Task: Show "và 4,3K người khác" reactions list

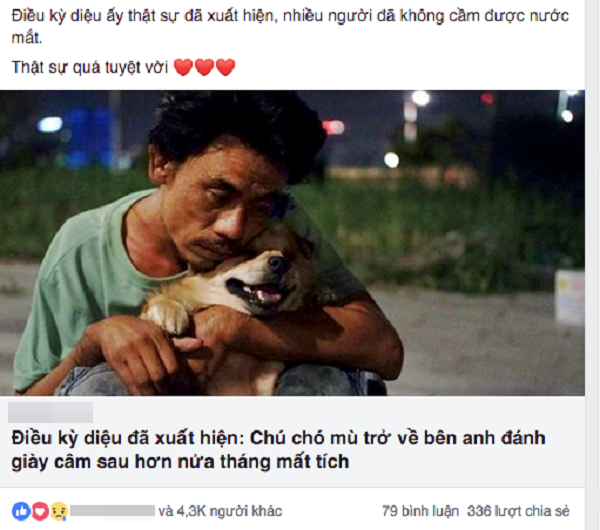Action: pos(220,511)
